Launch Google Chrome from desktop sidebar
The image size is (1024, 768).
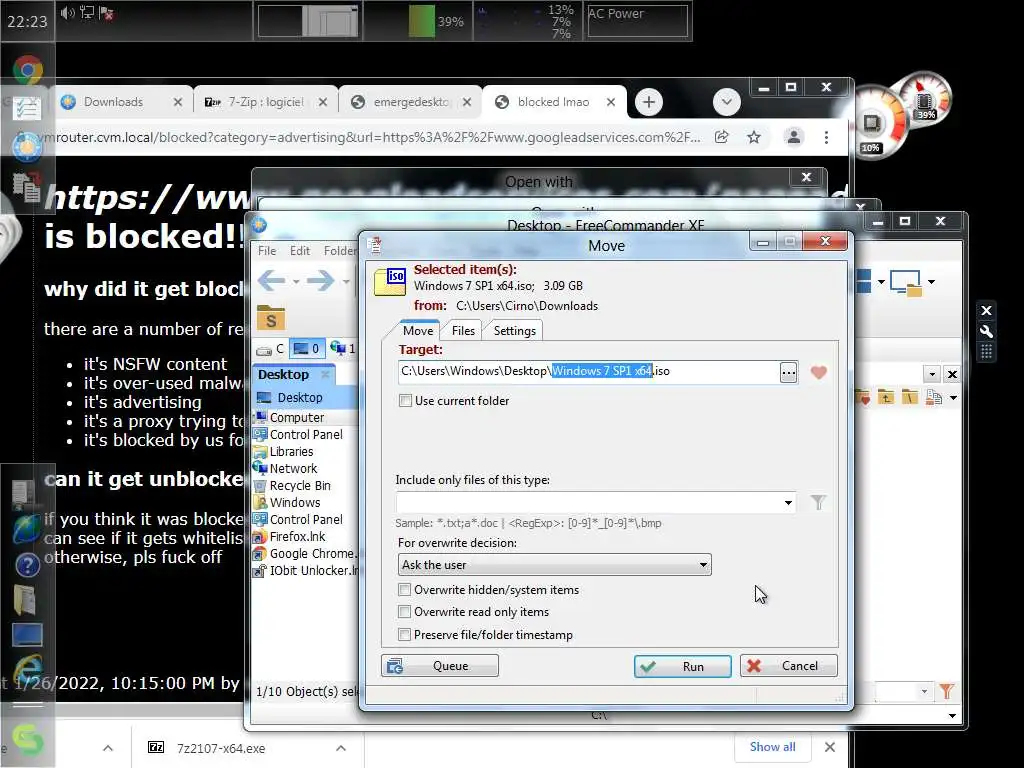pyautogui.click(x=27, y=70)
